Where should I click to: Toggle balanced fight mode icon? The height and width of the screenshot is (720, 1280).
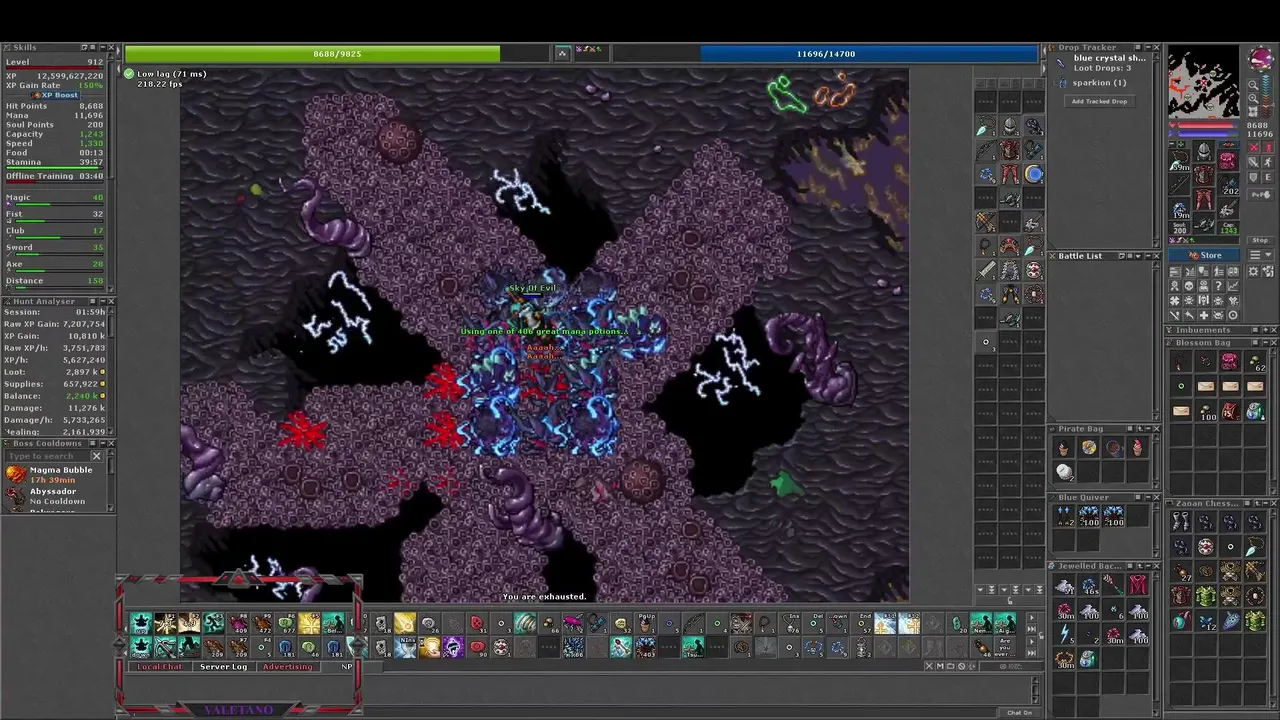(1253, 162)
